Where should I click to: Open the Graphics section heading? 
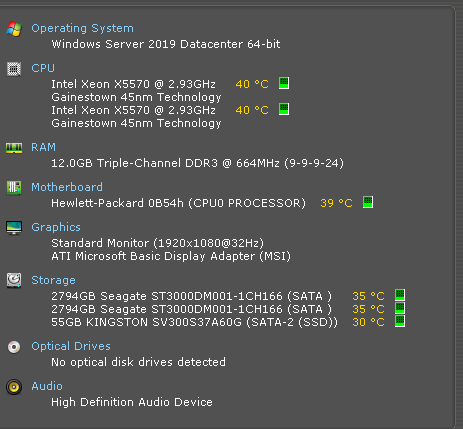(x=56, y=227)
